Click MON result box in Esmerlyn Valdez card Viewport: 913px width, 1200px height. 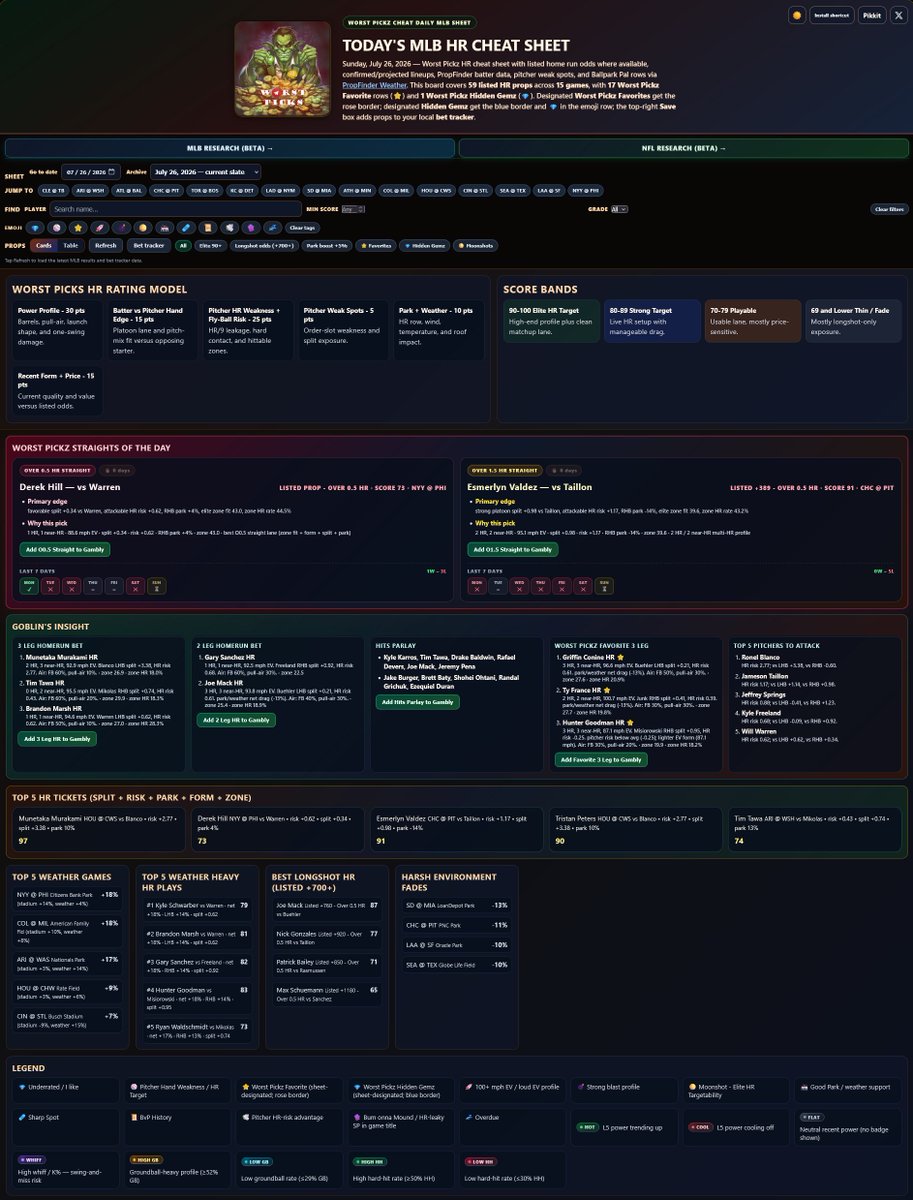(476, 585)
